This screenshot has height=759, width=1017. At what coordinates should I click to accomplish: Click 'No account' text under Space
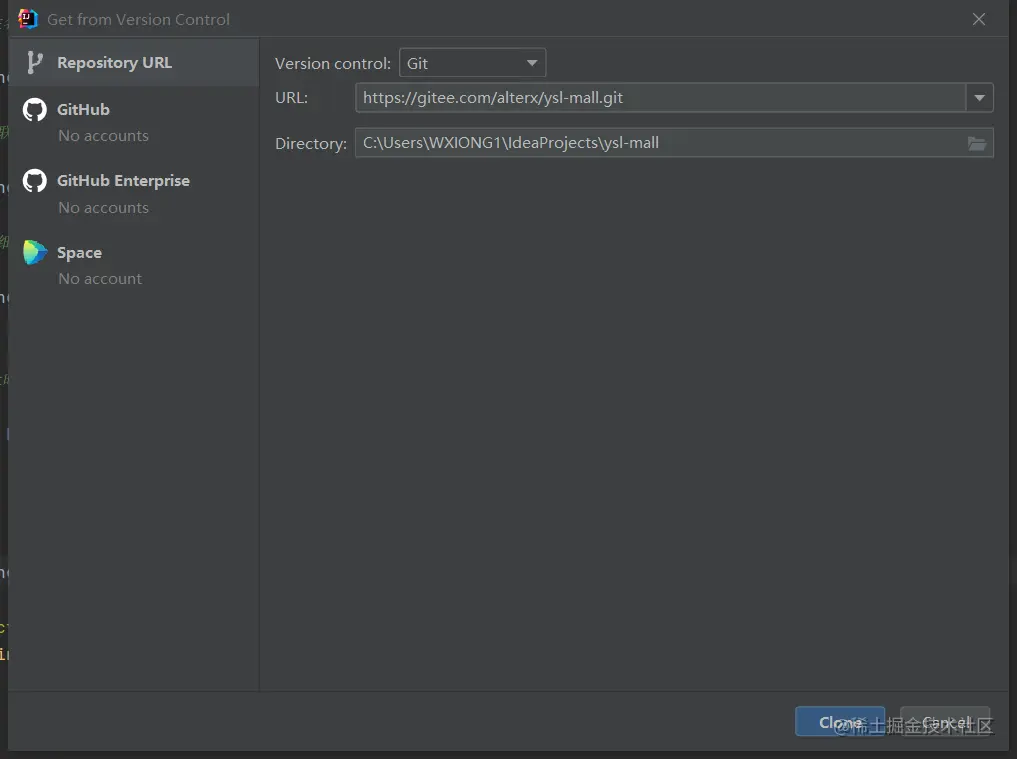(100, 278)
